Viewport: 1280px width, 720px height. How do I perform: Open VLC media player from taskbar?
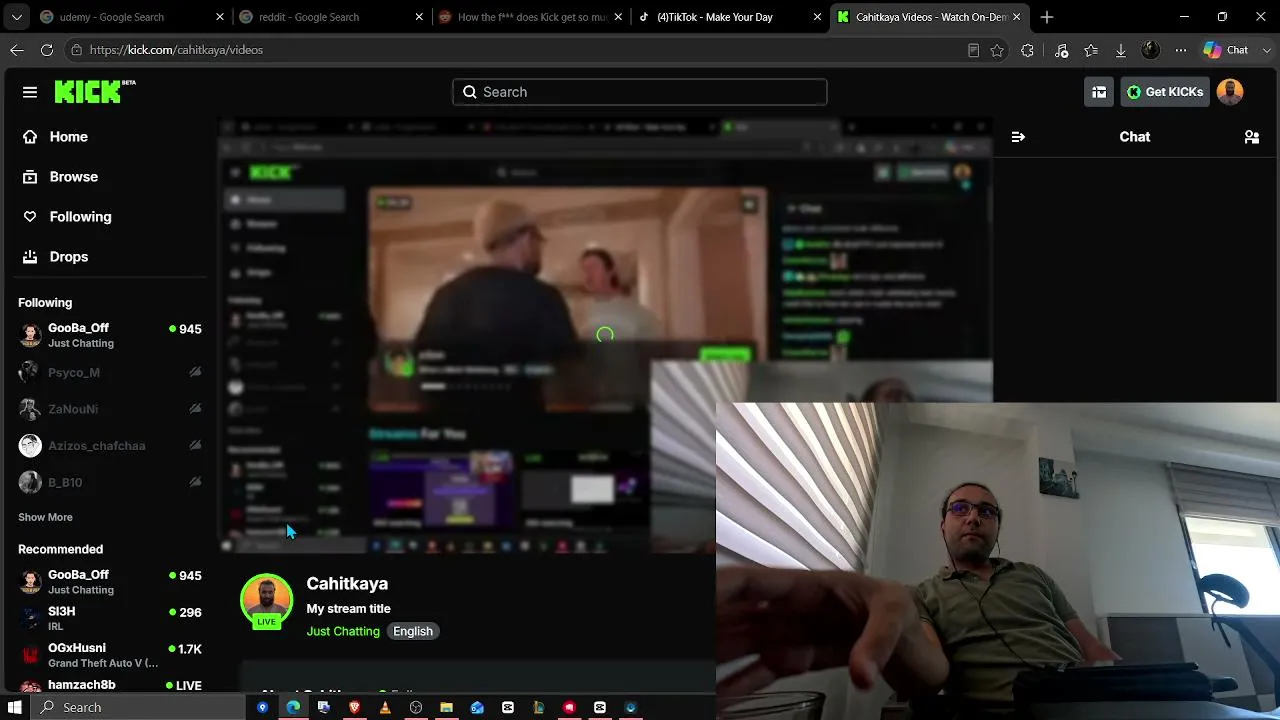click(x=385, y=707)
